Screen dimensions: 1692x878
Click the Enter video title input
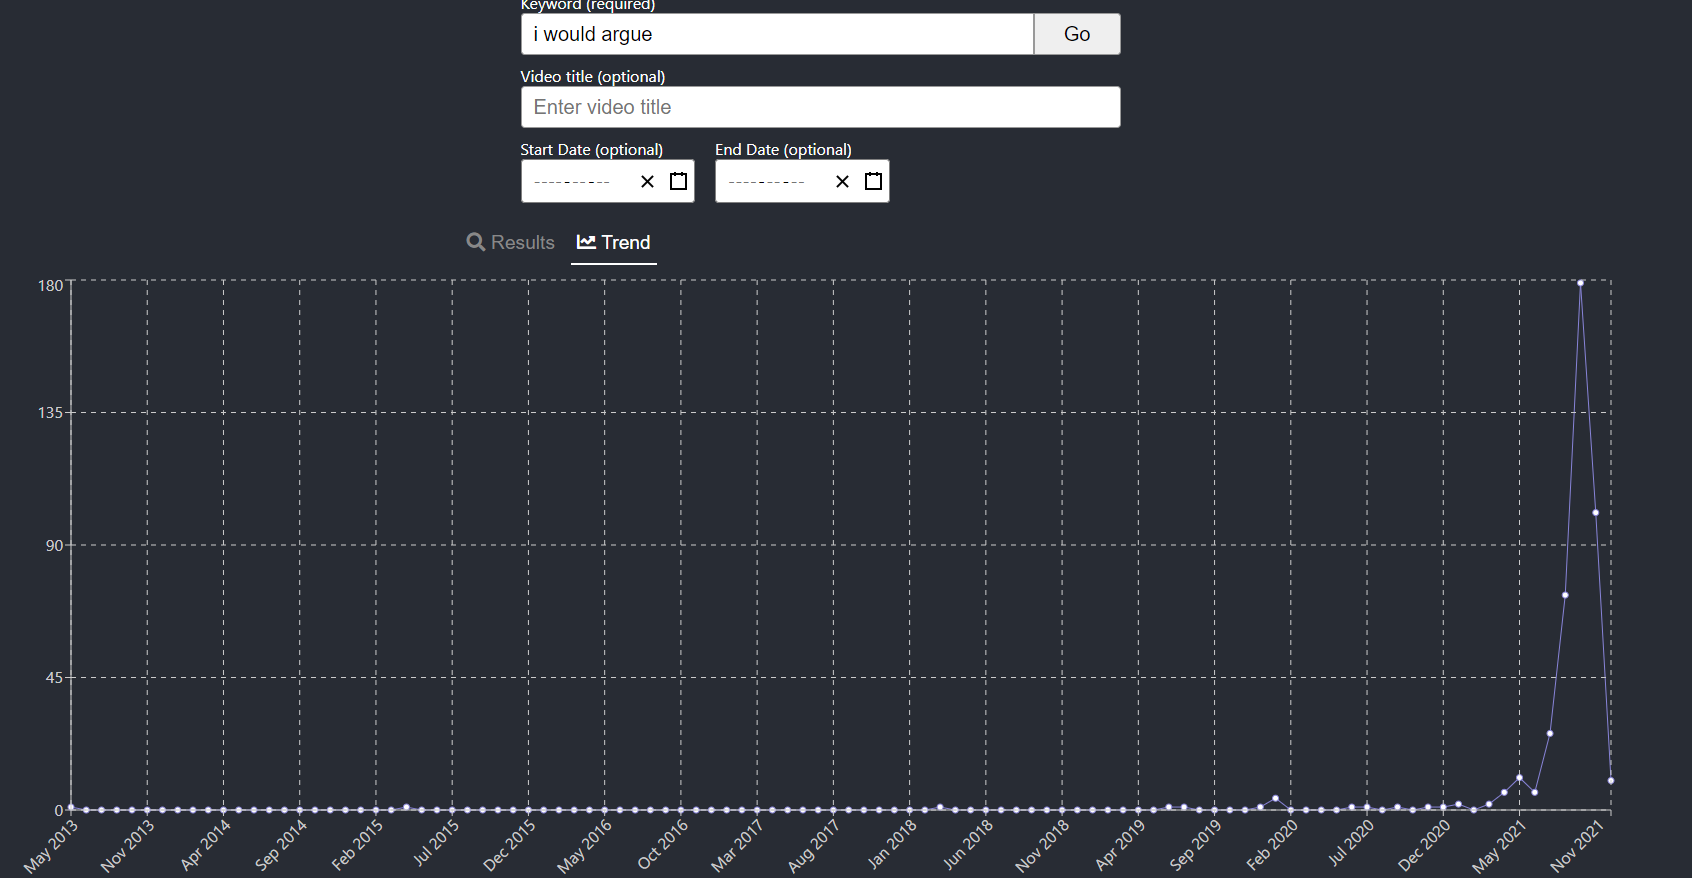tap(820, 107)
